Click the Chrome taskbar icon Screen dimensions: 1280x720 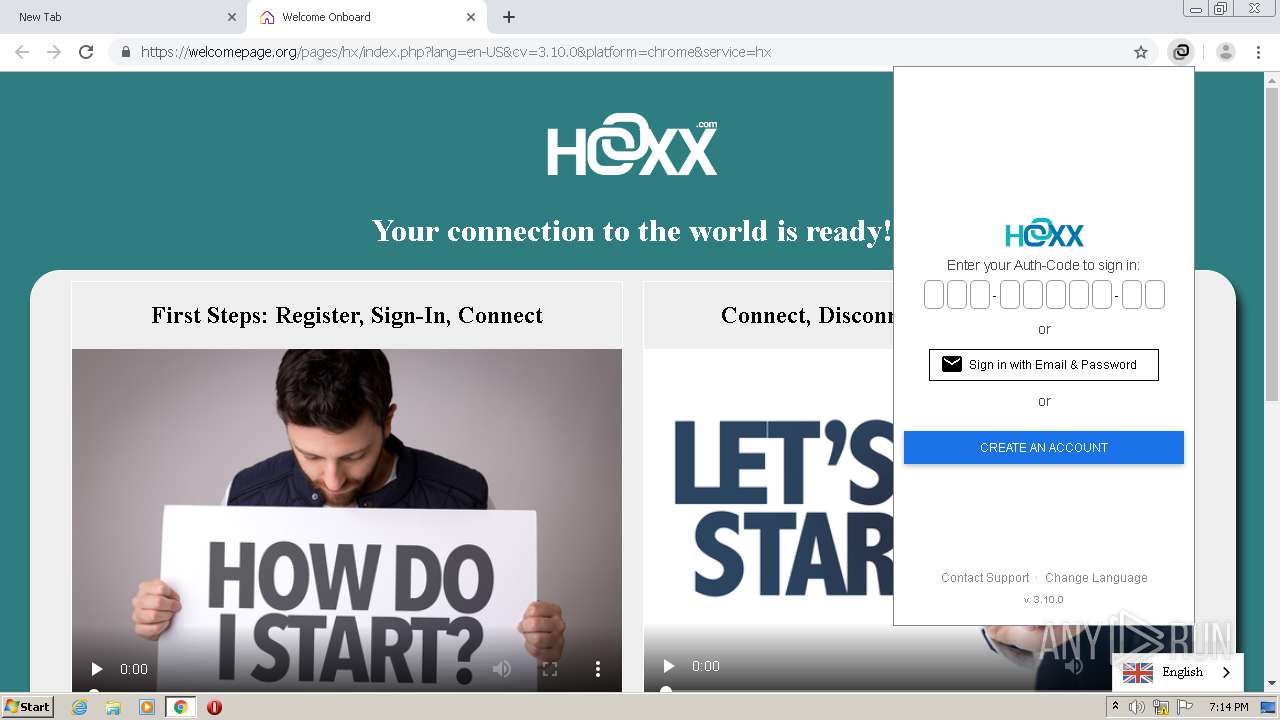(x=180, y=707)
